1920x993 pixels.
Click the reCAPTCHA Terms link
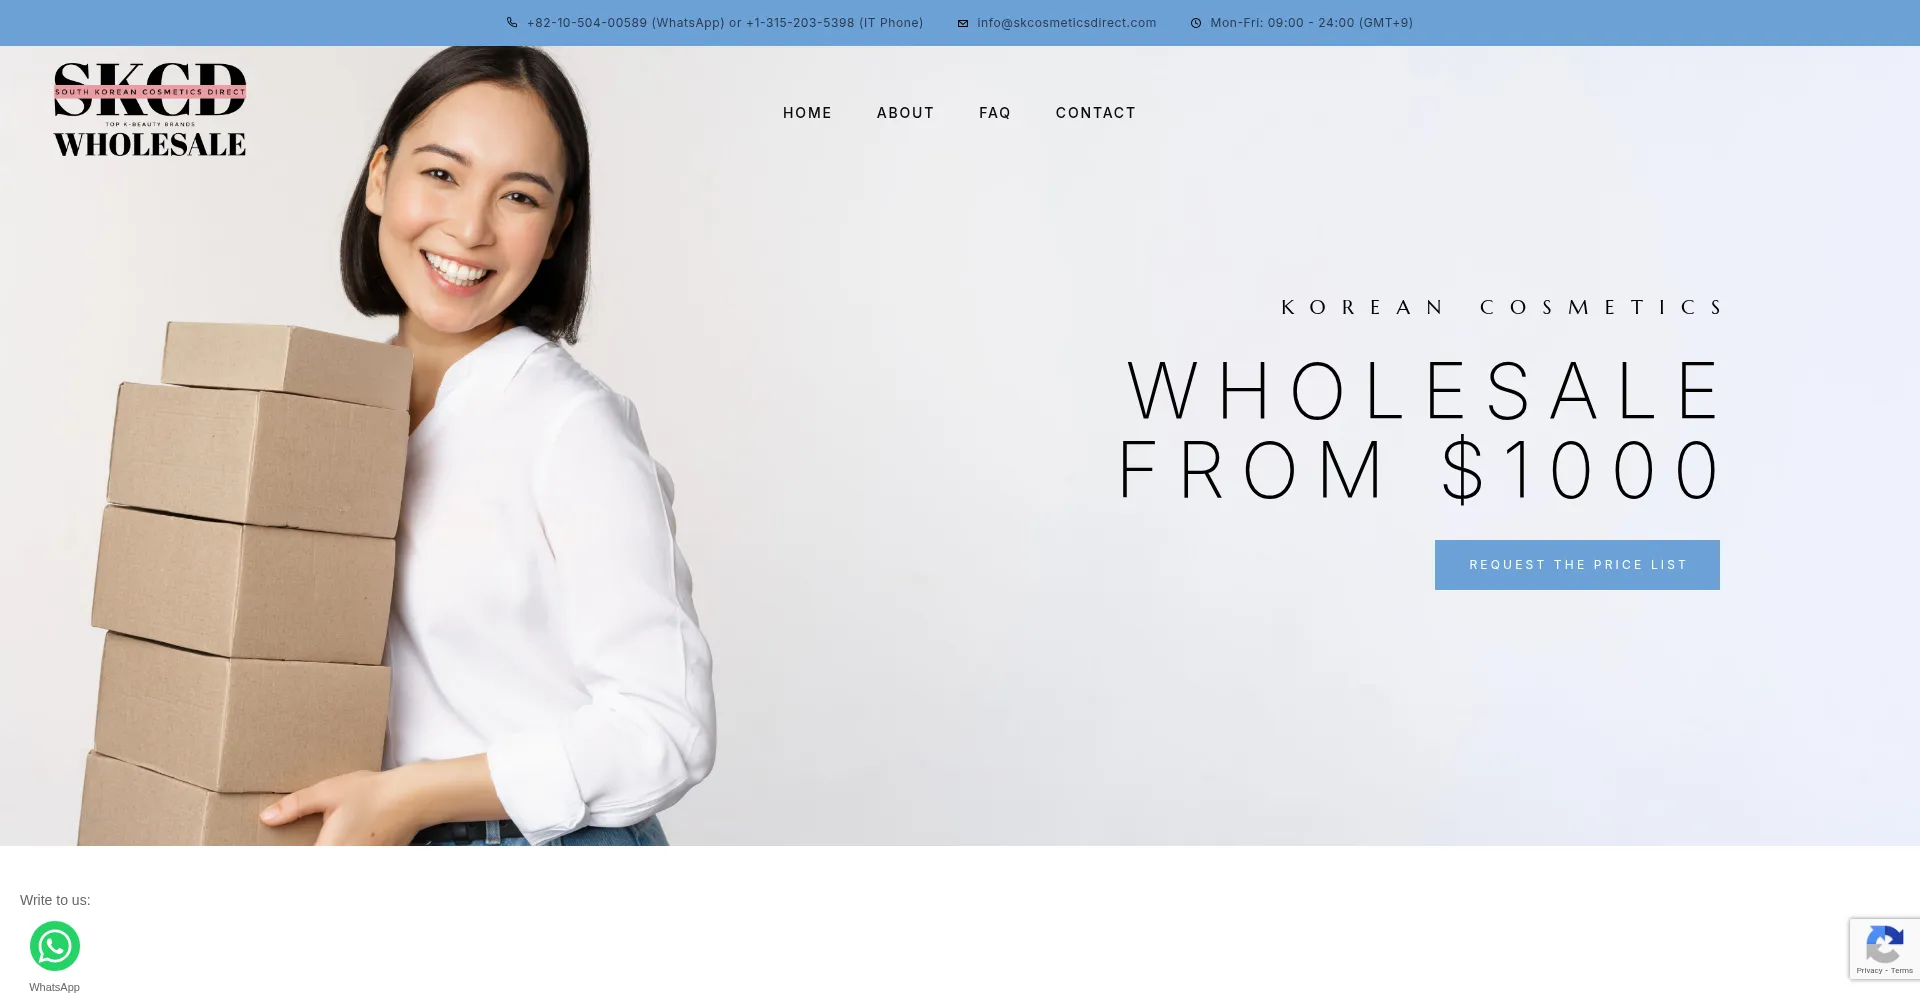pos(1902,971)
